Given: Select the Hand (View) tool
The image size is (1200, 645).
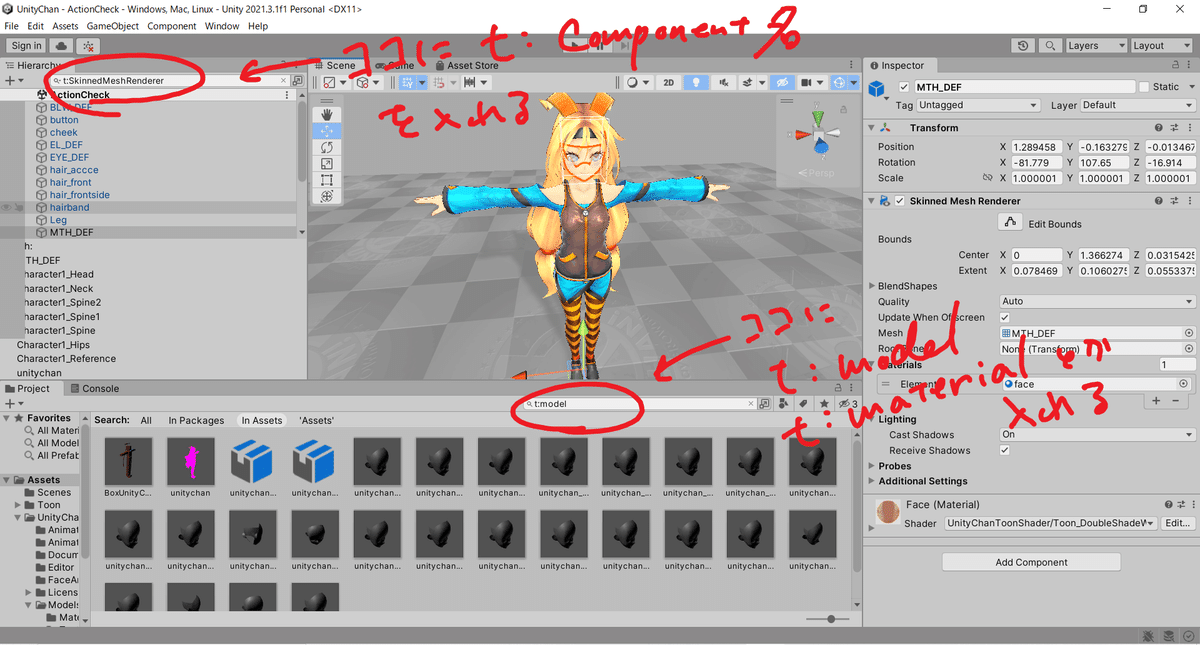Looking at the screenshot, I should 326,115.
